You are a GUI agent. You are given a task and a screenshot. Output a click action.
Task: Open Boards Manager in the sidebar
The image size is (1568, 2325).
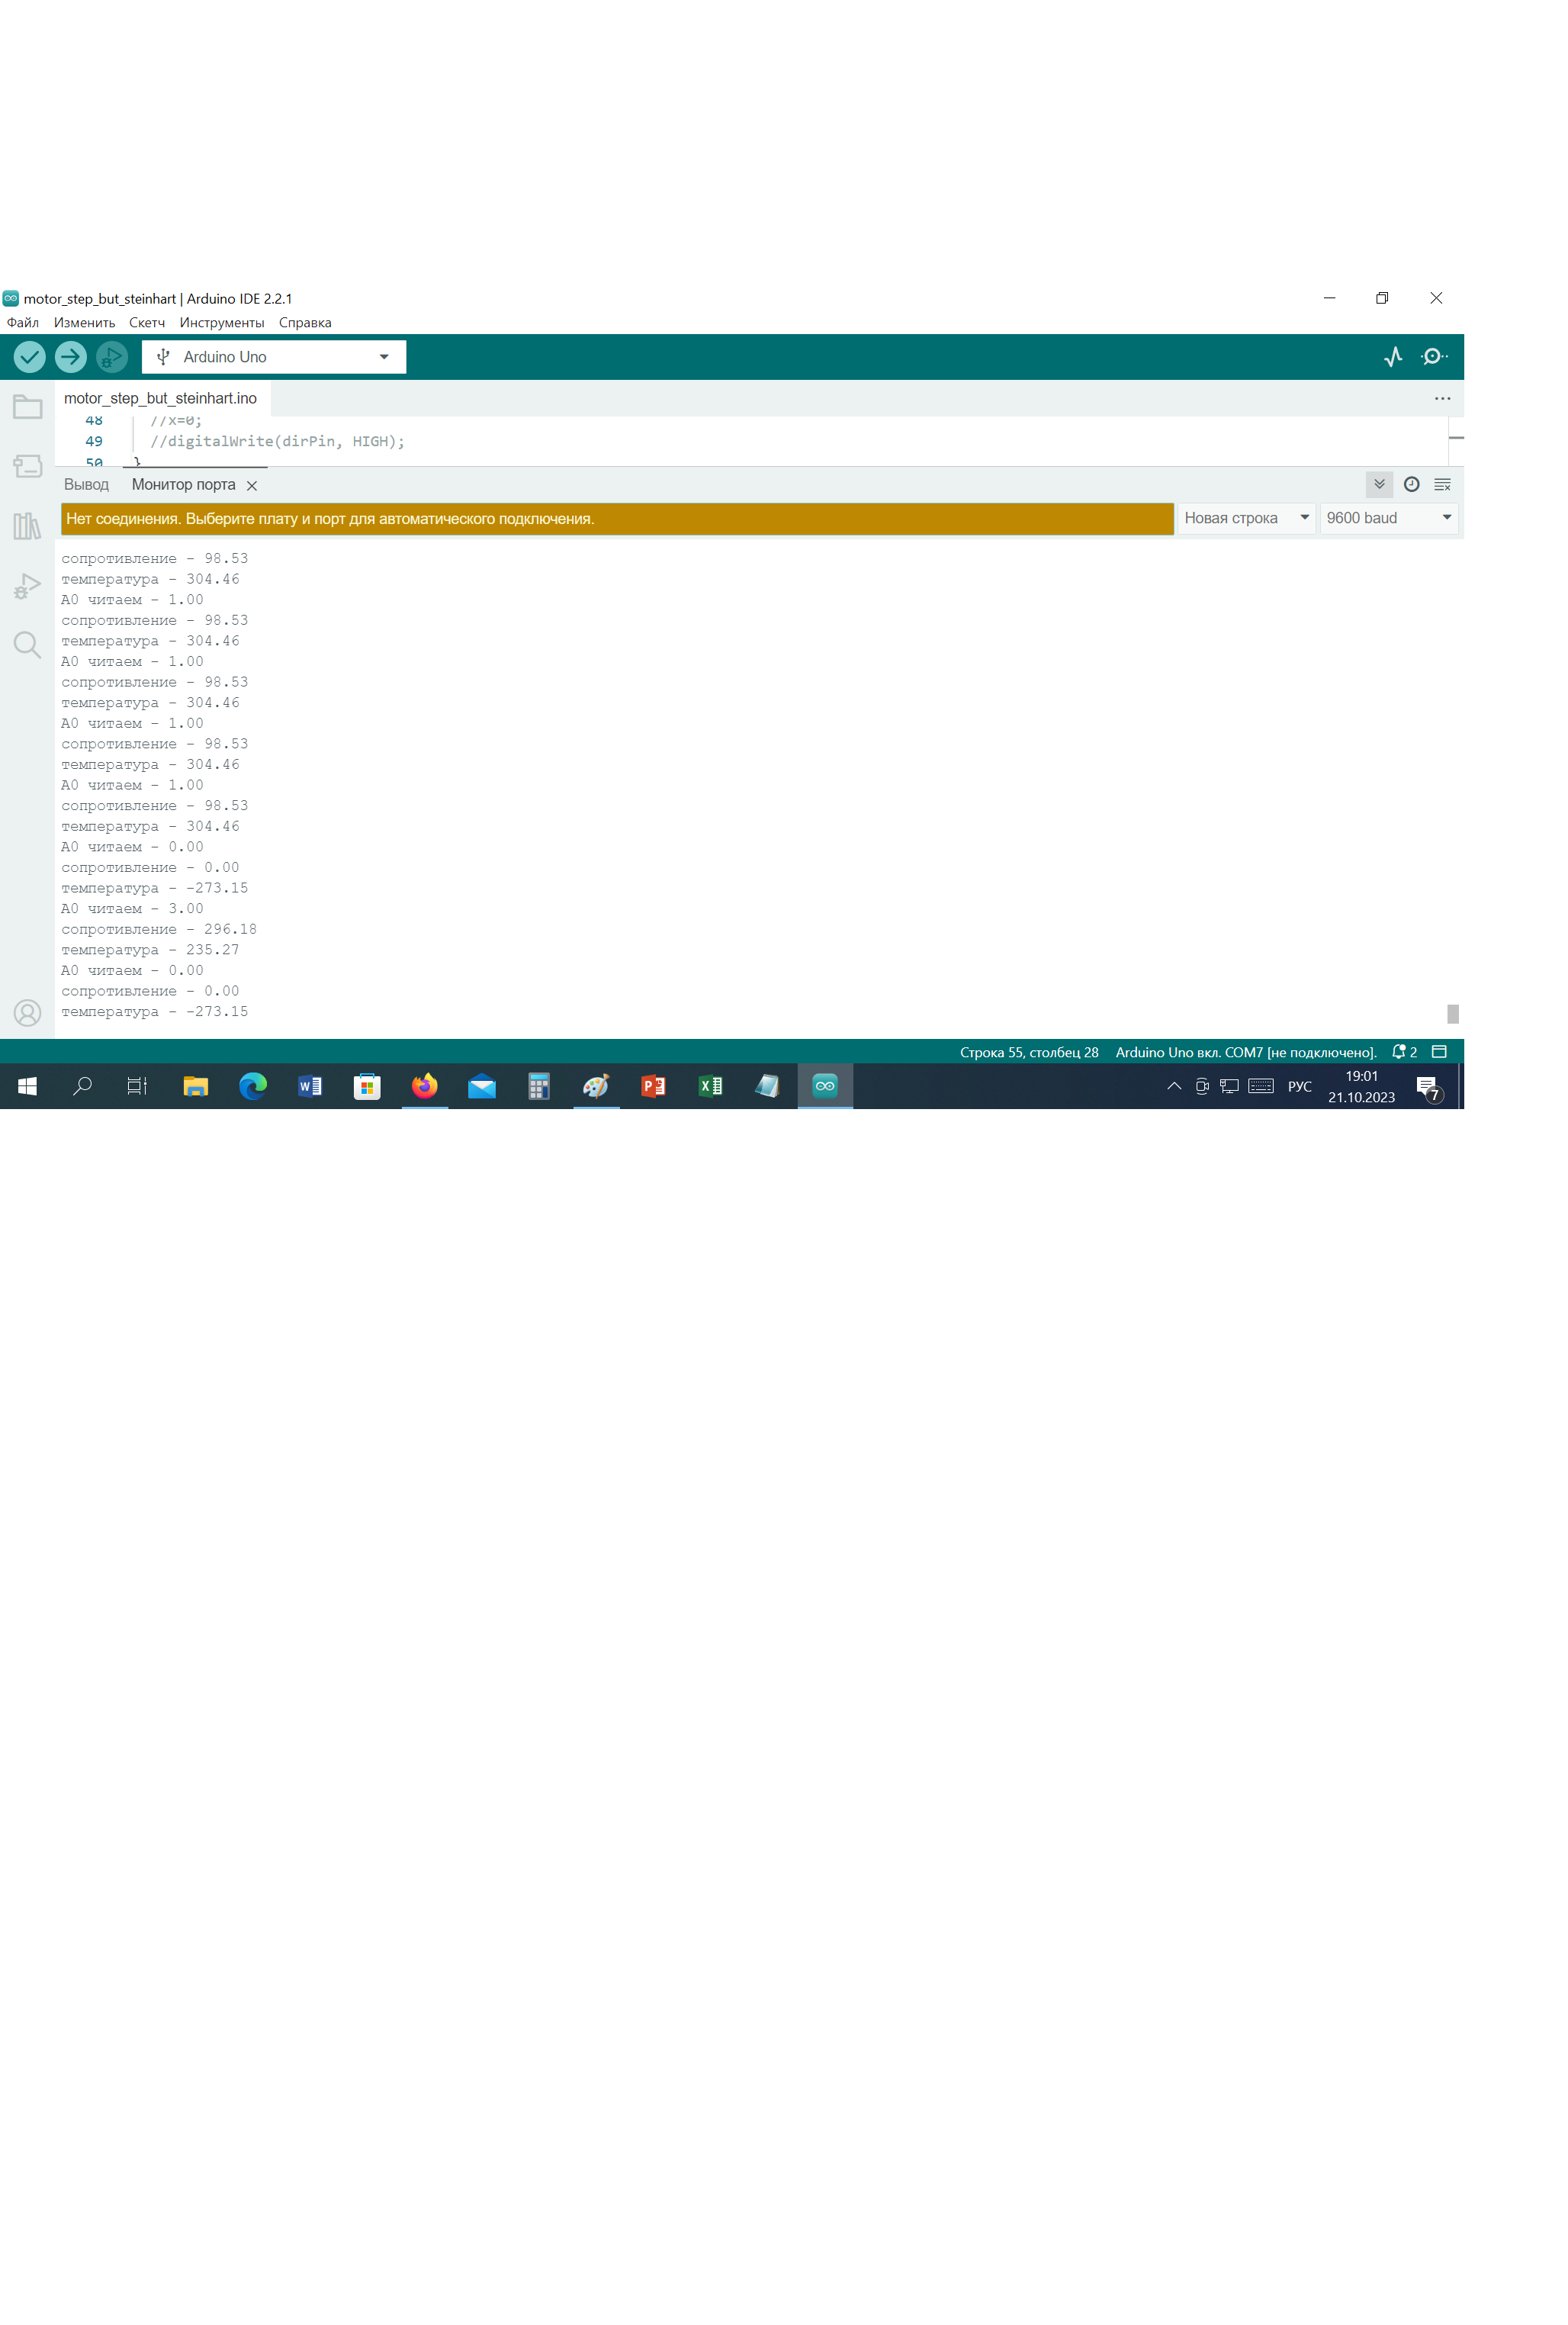point(27,466)
